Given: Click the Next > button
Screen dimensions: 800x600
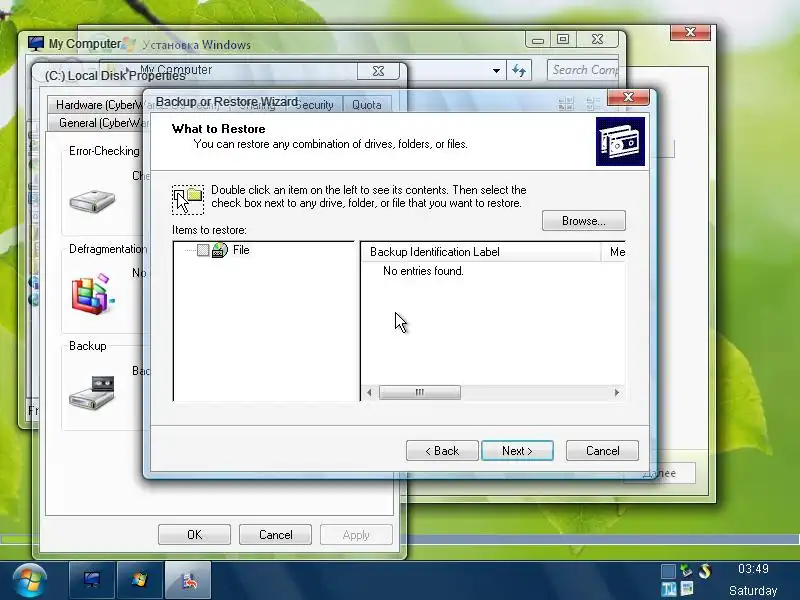Looking at the screenshot, I should click(517, 451).
